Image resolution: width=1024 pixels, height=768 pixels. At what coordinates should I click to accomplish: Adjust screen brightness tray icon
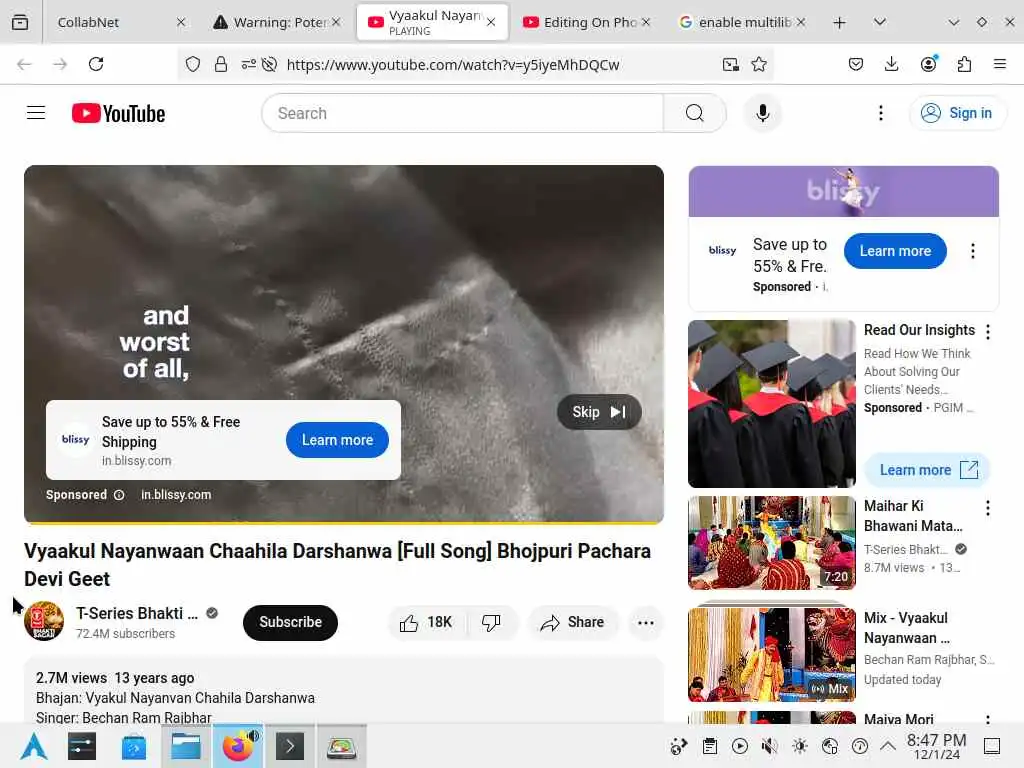coord(799,746)
